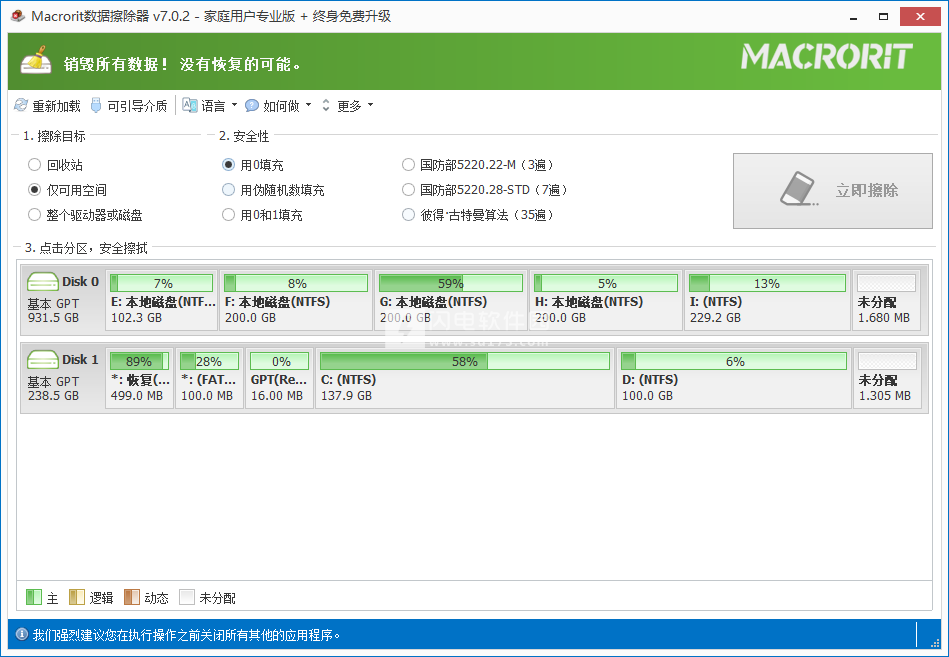The height and width of the screenshot is (657, 949).
Task: Click the info icon in status bar
Action: tap(22, 634)
